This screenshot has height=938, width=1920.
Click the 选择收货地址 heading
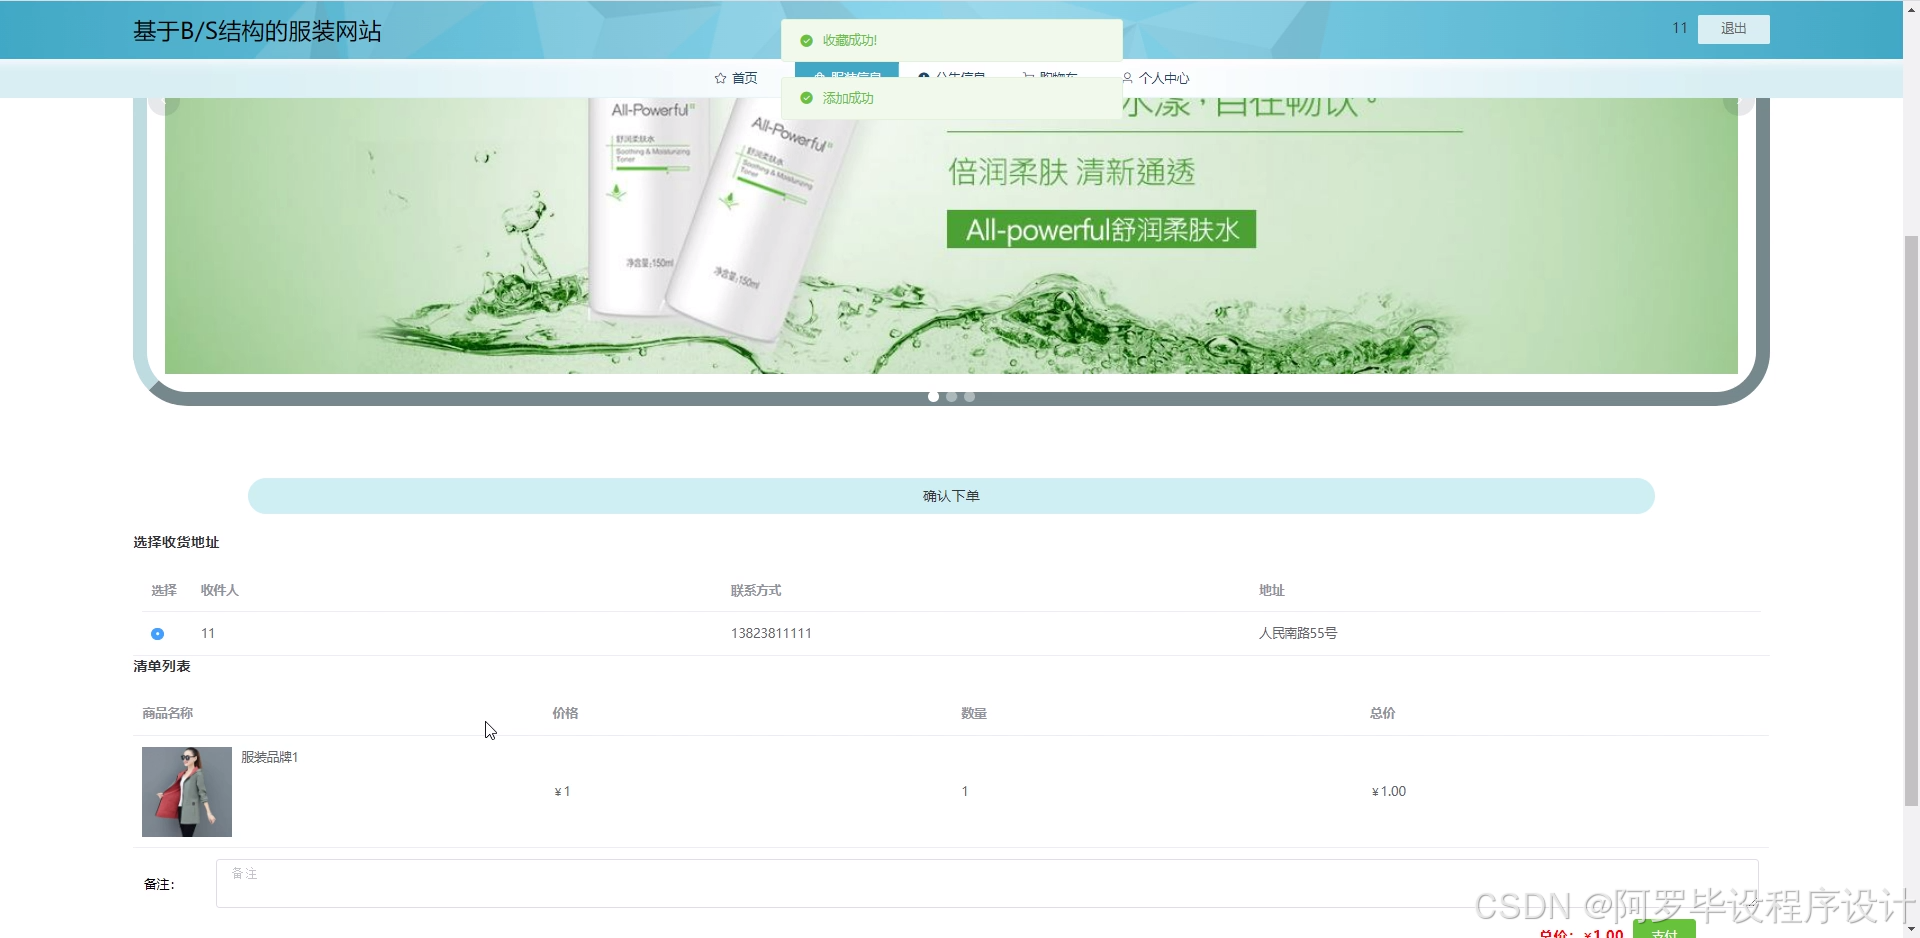point(176,542)
